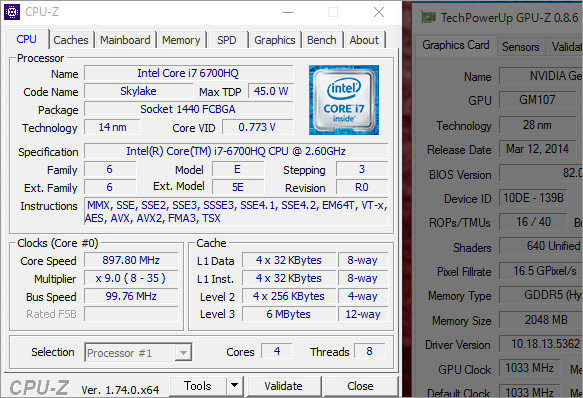
Task: Click the GPU-Z GPU field GM107
Action: (538, 100)
